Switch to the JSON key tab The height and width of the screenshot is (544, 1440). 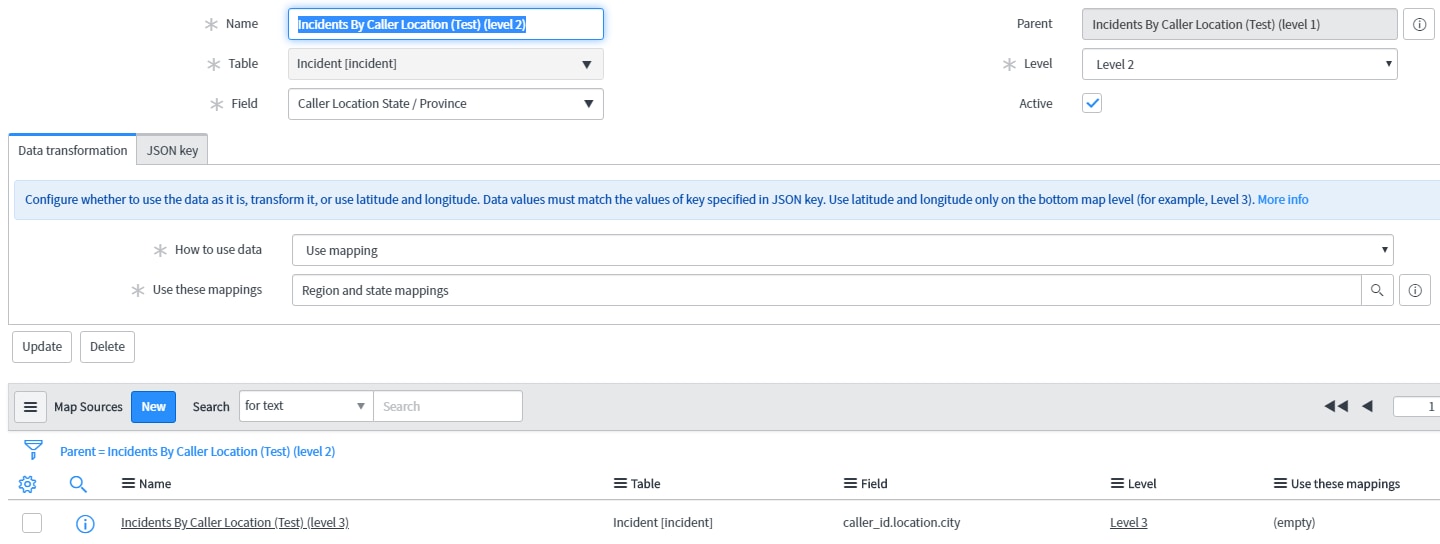(x=172, y=150)
